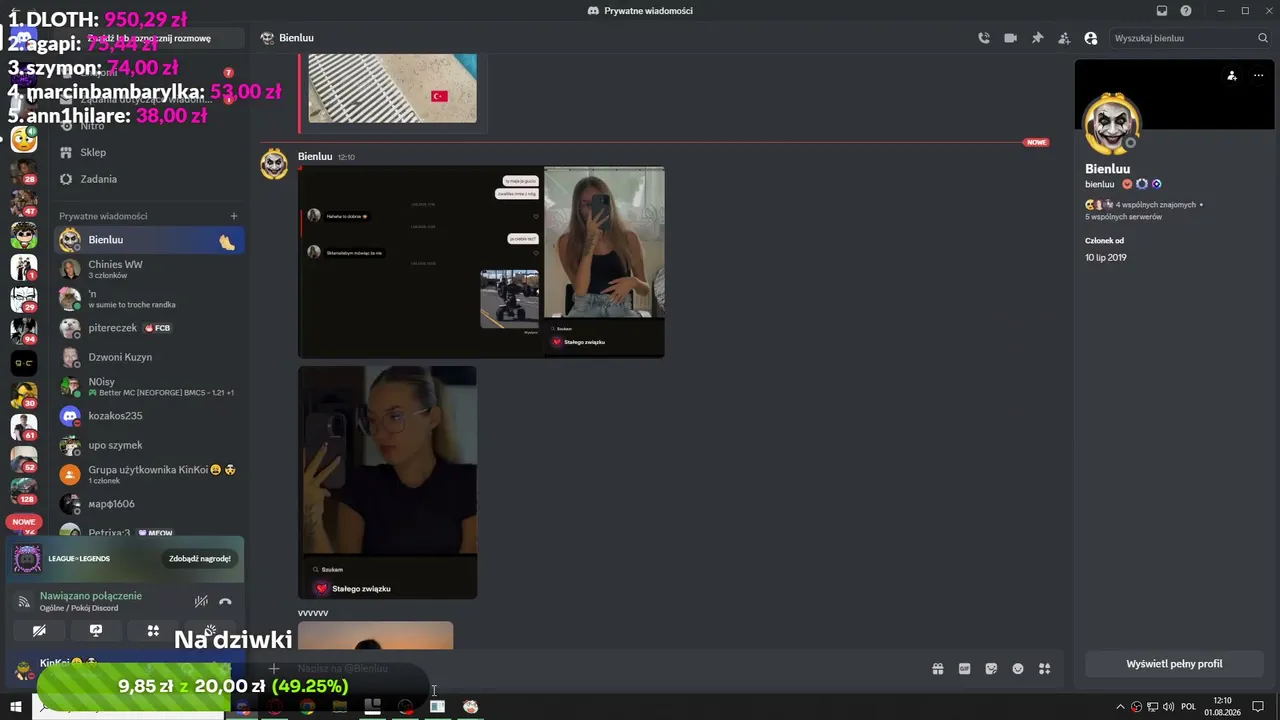Click the Zdobądź nagrodę! button

click(200, 559)
